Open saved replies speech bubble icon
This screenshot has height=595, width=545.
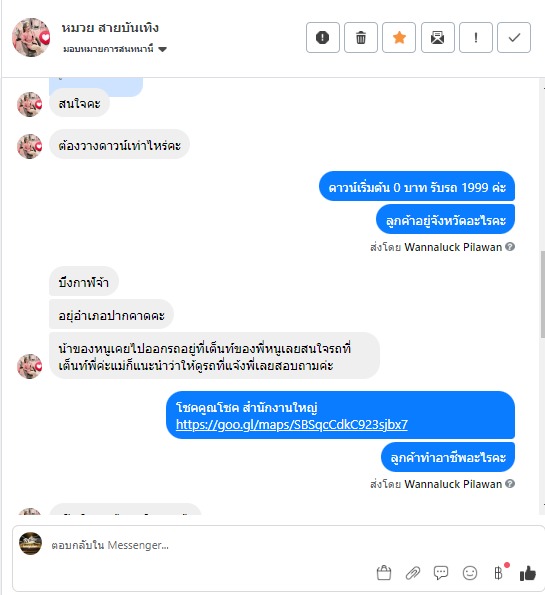tap(441, 573)
